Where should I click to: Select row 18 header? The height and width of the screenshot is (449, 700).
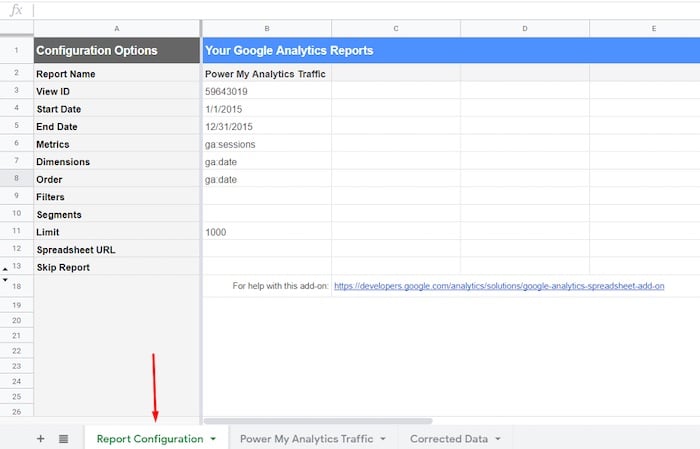17,286
